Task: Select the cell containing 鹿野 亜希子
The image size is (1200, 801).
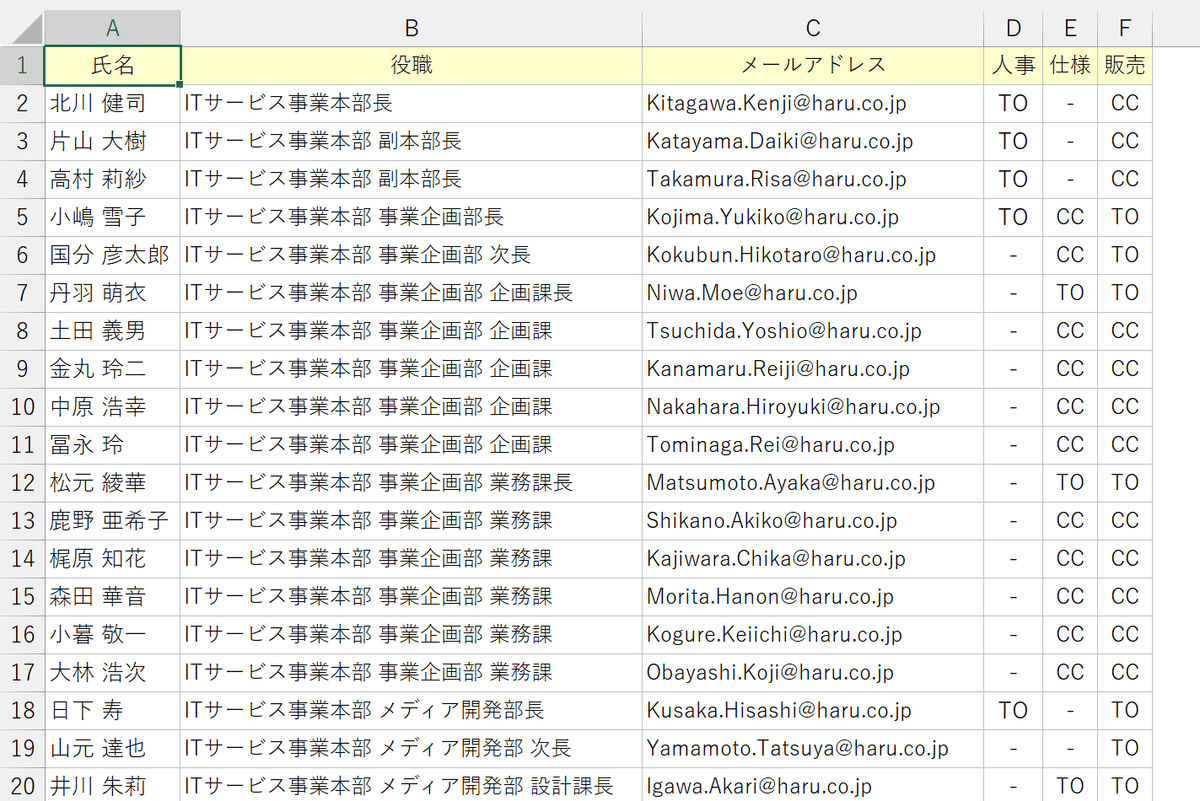Action: [x=113, y=521]
